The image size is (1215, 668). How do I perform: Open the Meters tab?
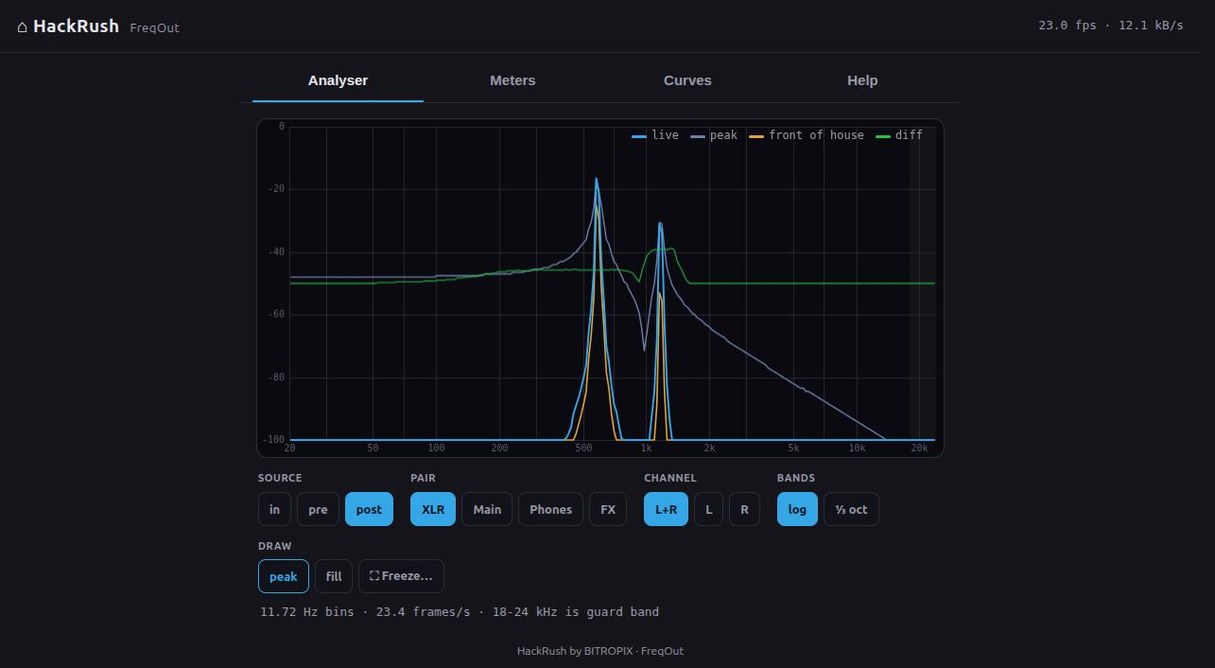coord(513,81)
